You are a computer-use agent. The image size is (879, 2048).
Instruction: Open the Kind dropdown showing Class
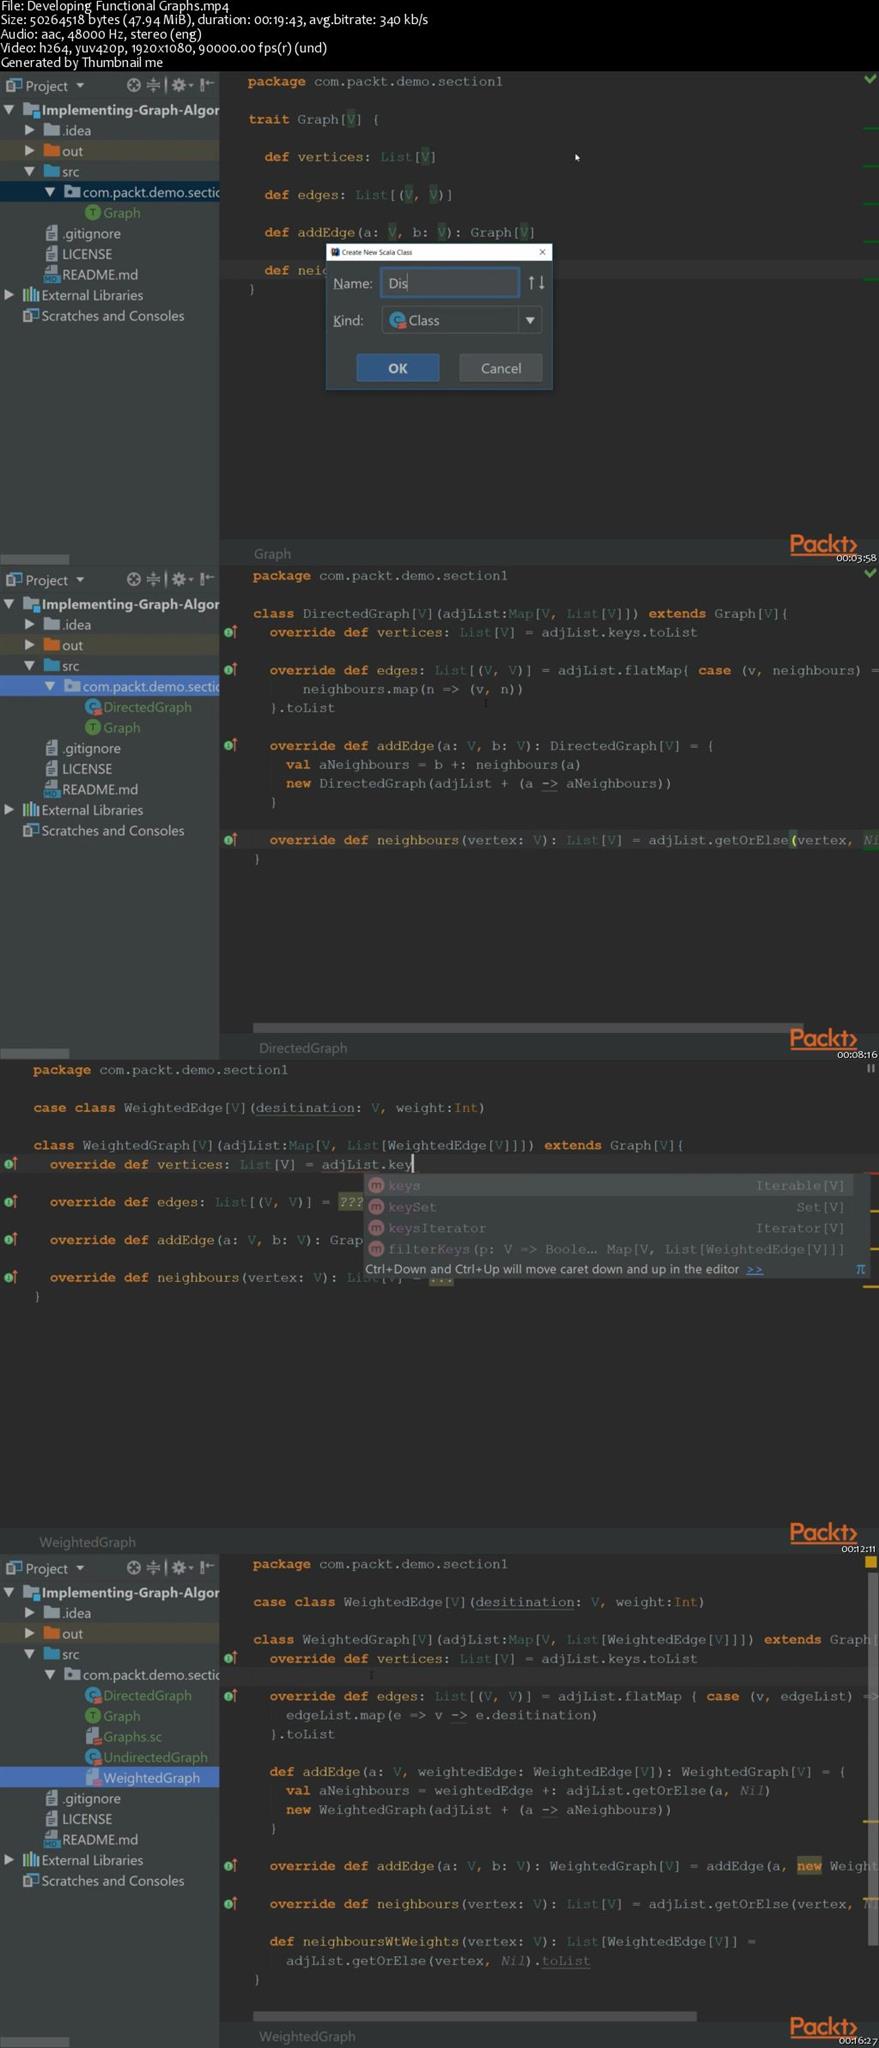(529, 320)
